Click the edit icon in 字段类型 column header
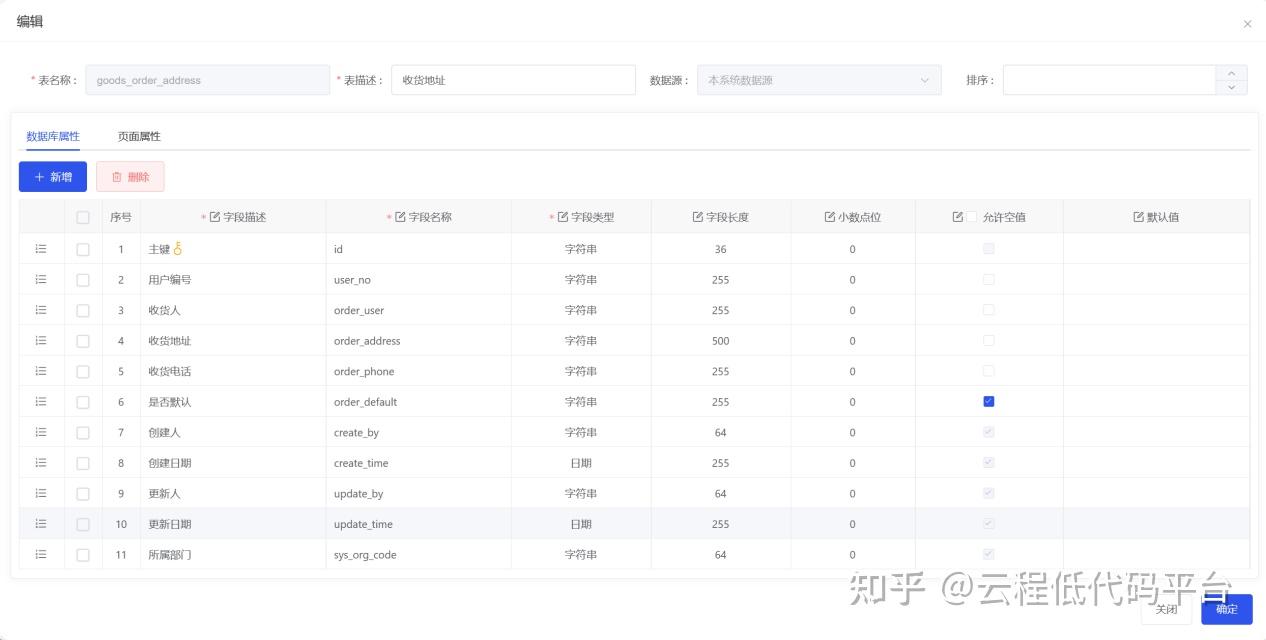Viewport: 1266px width, 640px height. [x=562, y=217]
